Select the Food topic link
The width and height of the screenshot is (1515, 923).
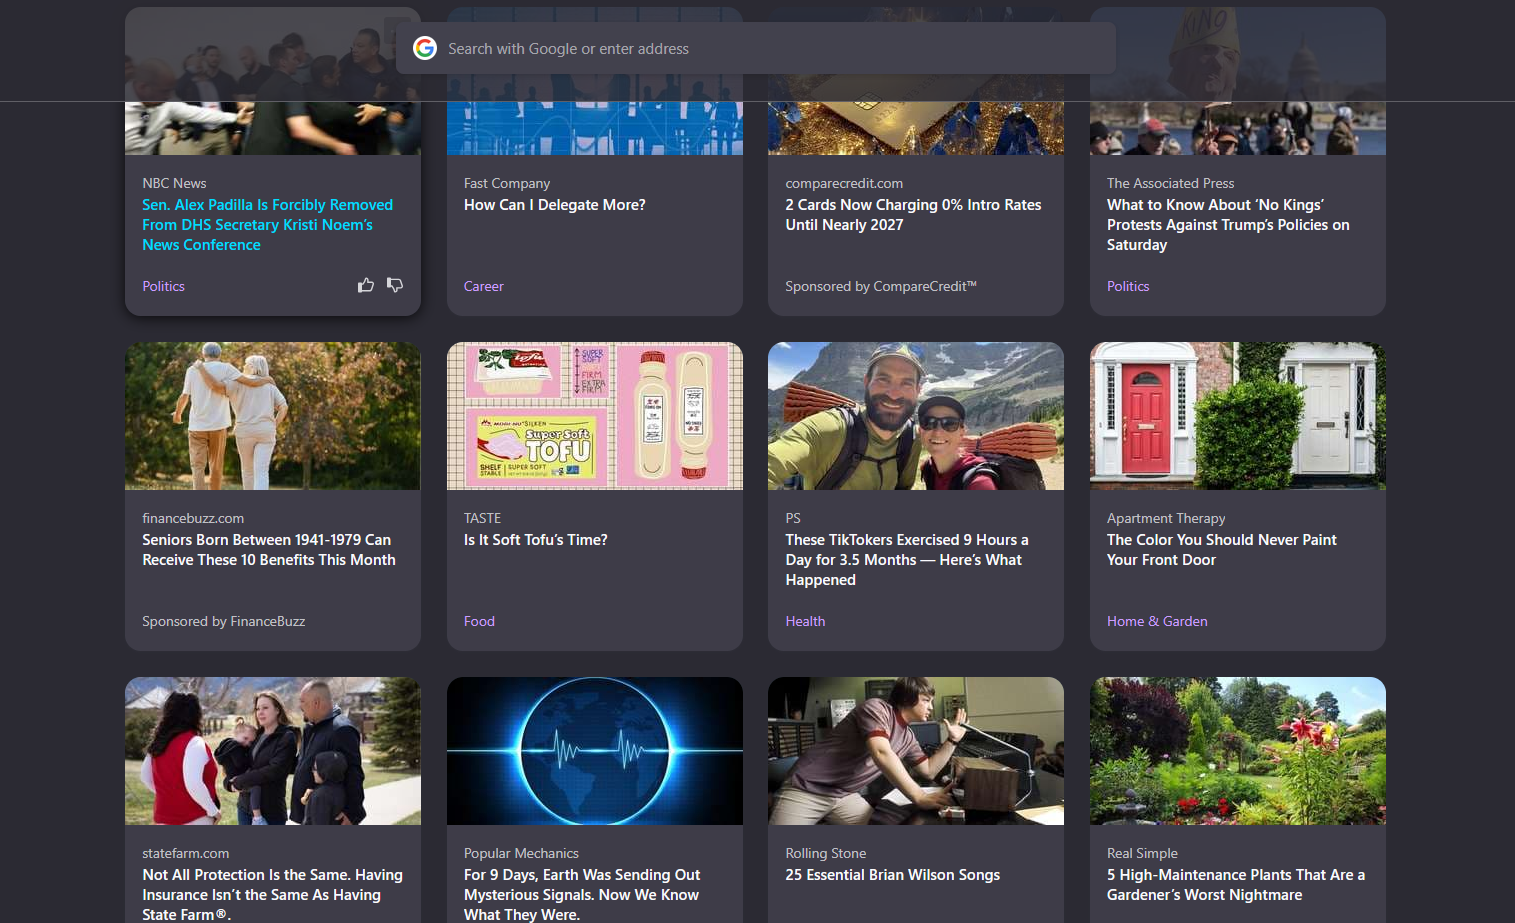click(x=479, y=621)
